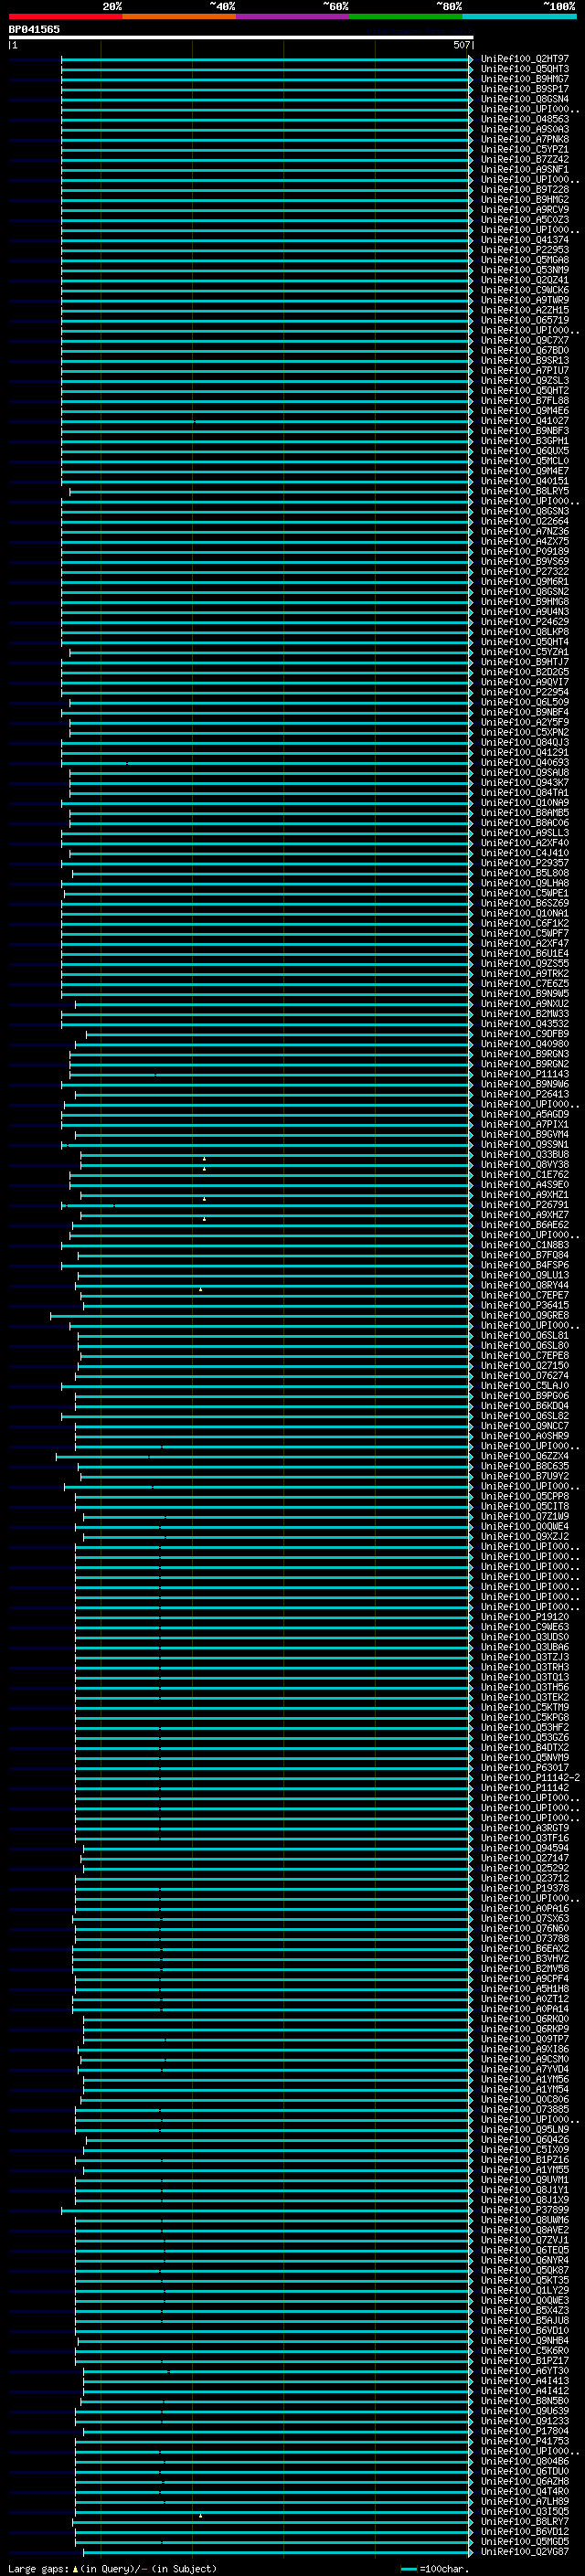Click the white query length bar
Screen dimensions: 585x2576
(241, 38)
